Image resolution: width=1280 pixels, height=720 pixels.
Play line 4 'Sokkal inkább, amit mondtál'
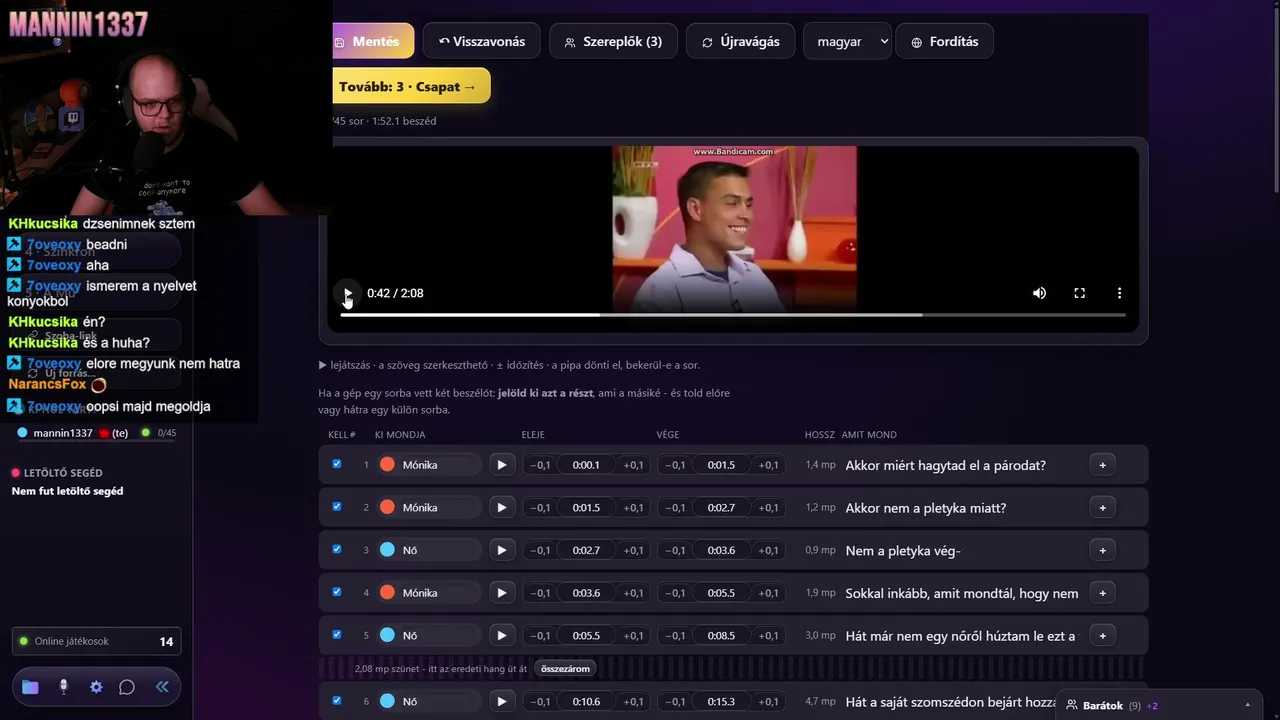tap(502, 593)
